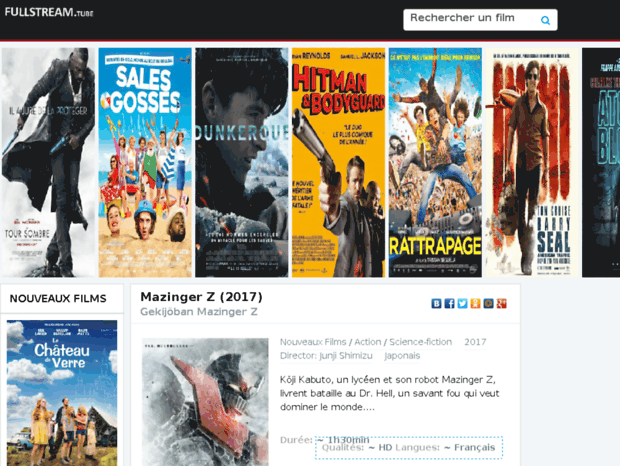
Task: Open the Barry Seal movie poster
Action: click(x=531, y=162)
